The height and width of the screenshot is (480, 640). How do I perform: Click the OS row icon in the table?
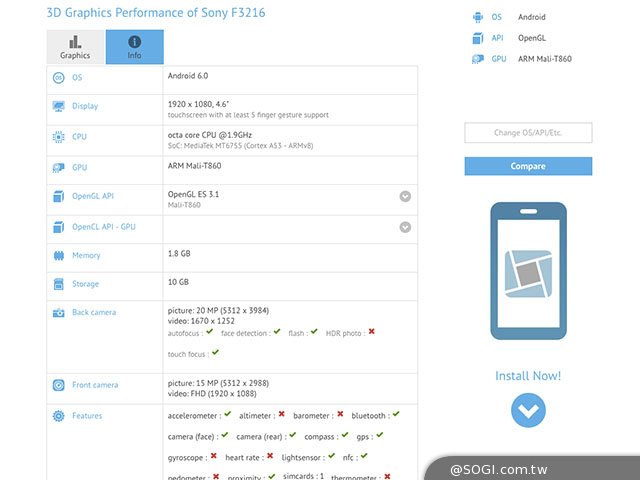pos(58,78)
